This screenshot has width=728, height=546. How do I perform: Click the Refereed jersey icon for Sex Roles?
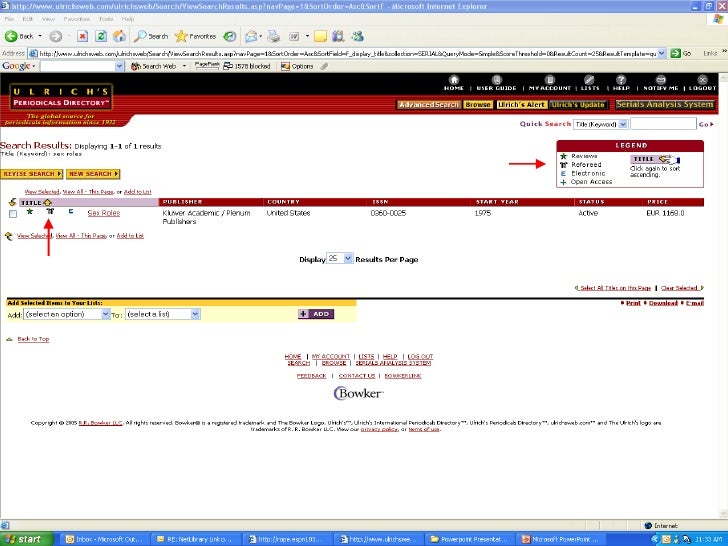[x=50, y=211]
